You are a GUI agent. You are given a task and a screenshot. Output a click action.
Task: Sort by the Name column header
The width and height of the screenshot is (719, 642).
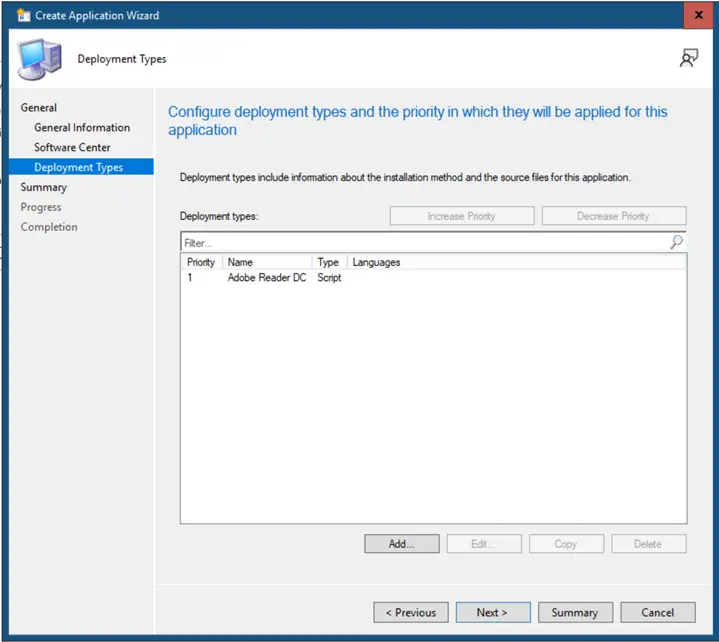(267, 262)
